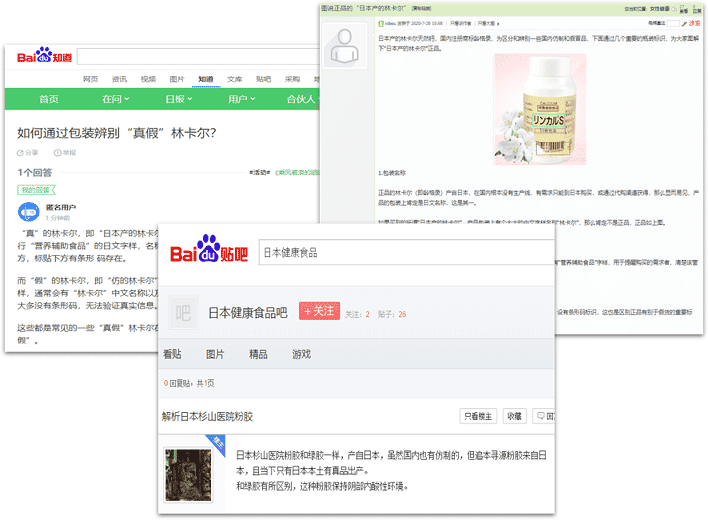Expand the 在问 dropdown in green navbar
This screenshot has height=520, width=708.
click(x=116, y=100)
